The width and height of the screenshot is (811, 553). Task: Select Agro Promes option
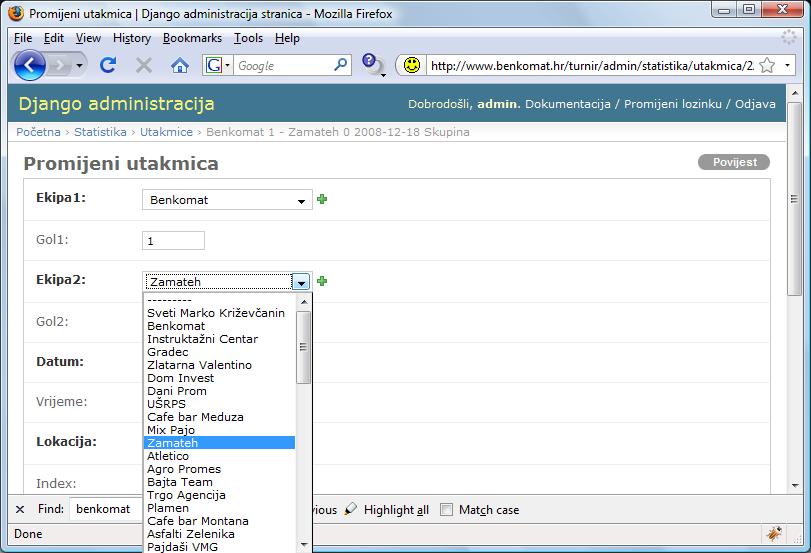point(220,469)
